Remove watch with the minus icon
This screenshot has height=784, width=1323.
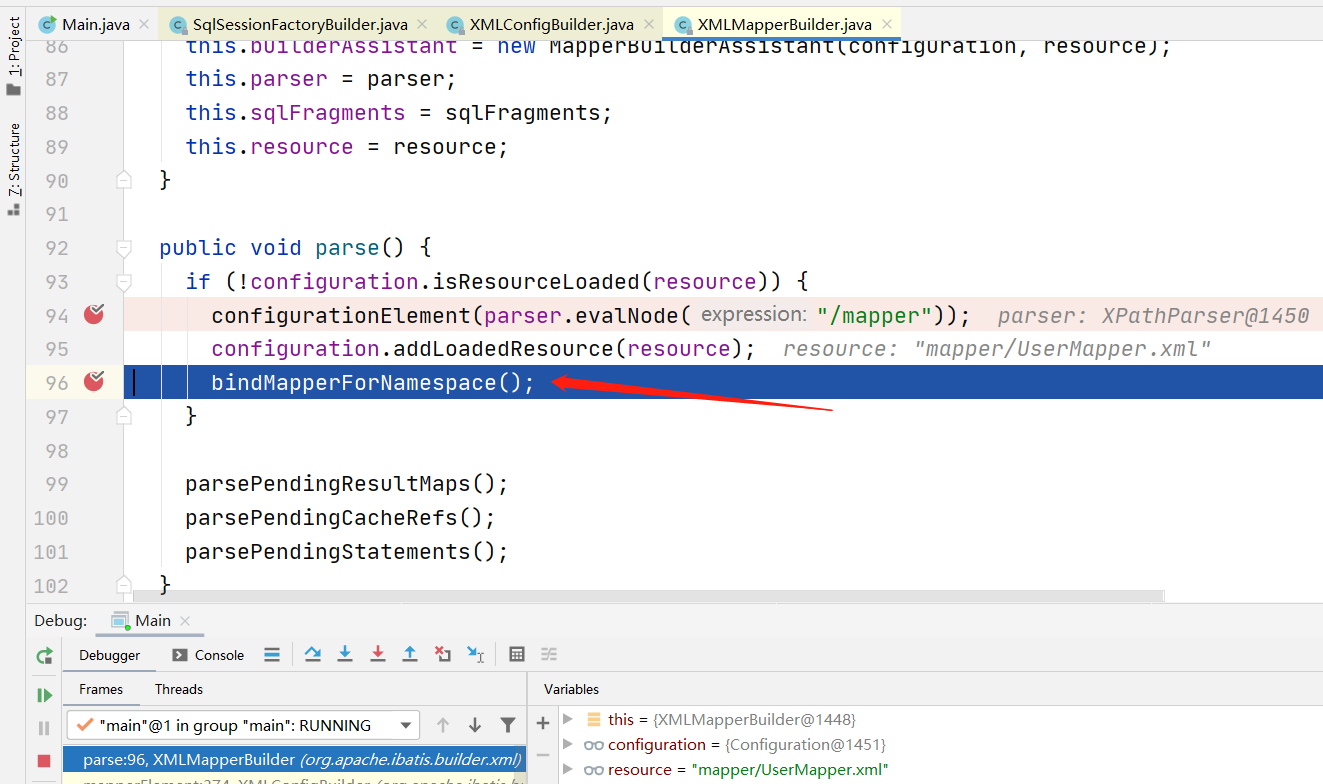tap(543, 755)
